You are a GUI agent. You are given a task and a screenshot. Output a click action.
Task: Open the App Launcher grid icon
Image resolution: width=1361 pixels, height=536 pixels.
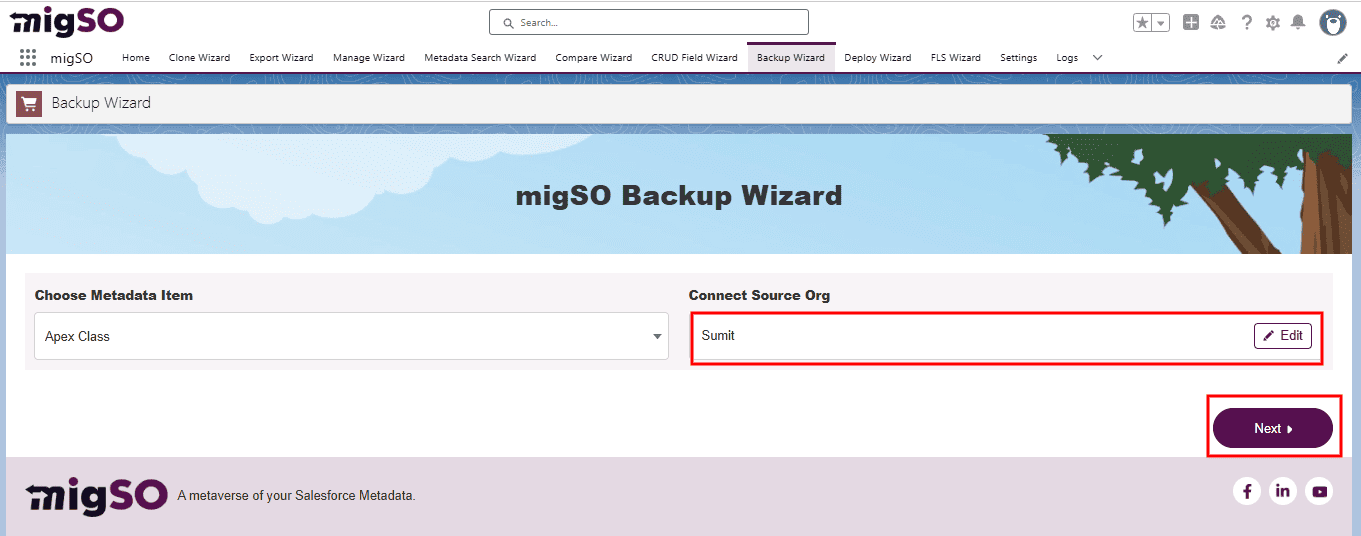[28, 58]
